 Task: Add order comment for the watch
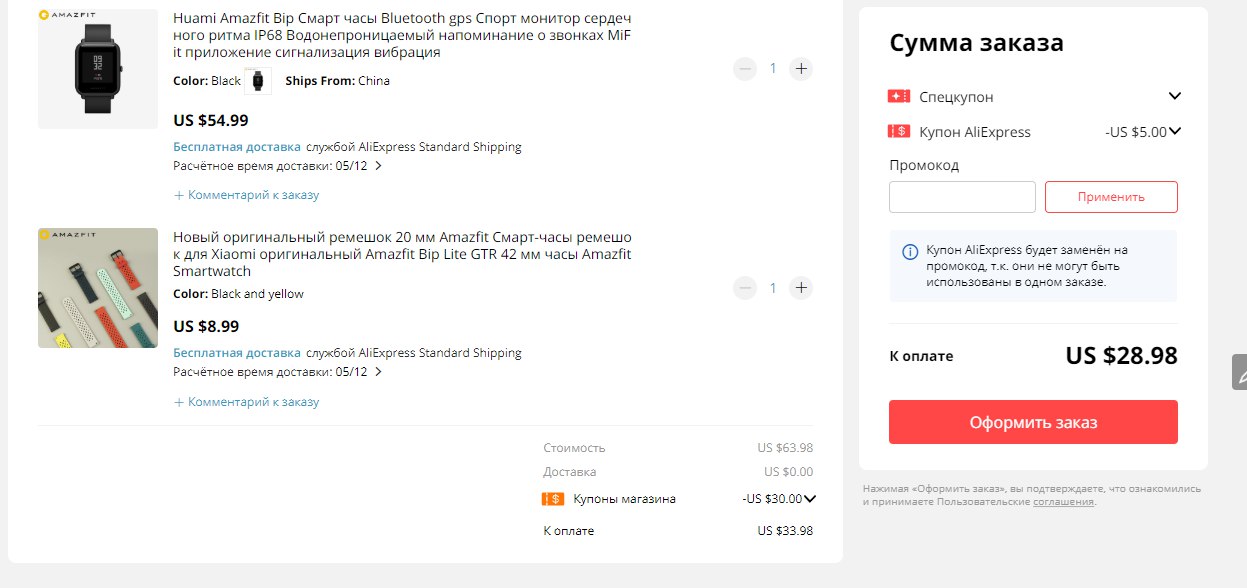pos(246,195)
